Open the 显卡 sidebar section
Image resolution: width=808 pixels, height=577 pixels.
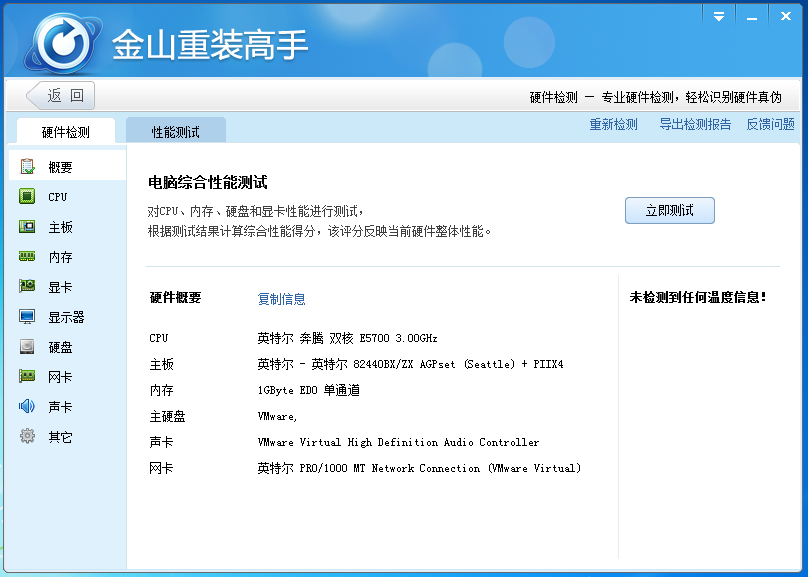pyautogui.click(x=68, y=286)
